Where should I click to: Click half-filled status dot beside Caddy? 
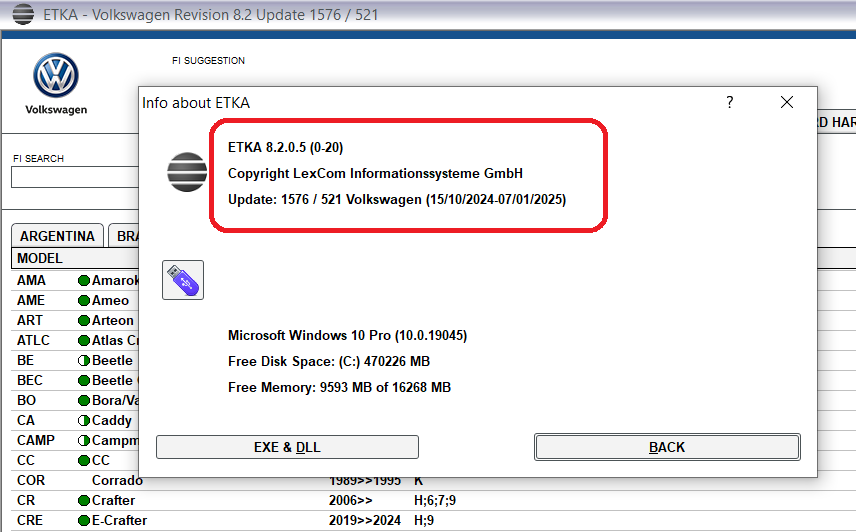(84, 421)
